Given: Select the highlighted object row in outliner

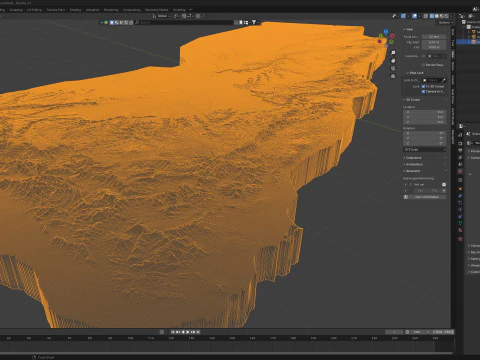Looking at the screenshot, I should coord(468,42).
